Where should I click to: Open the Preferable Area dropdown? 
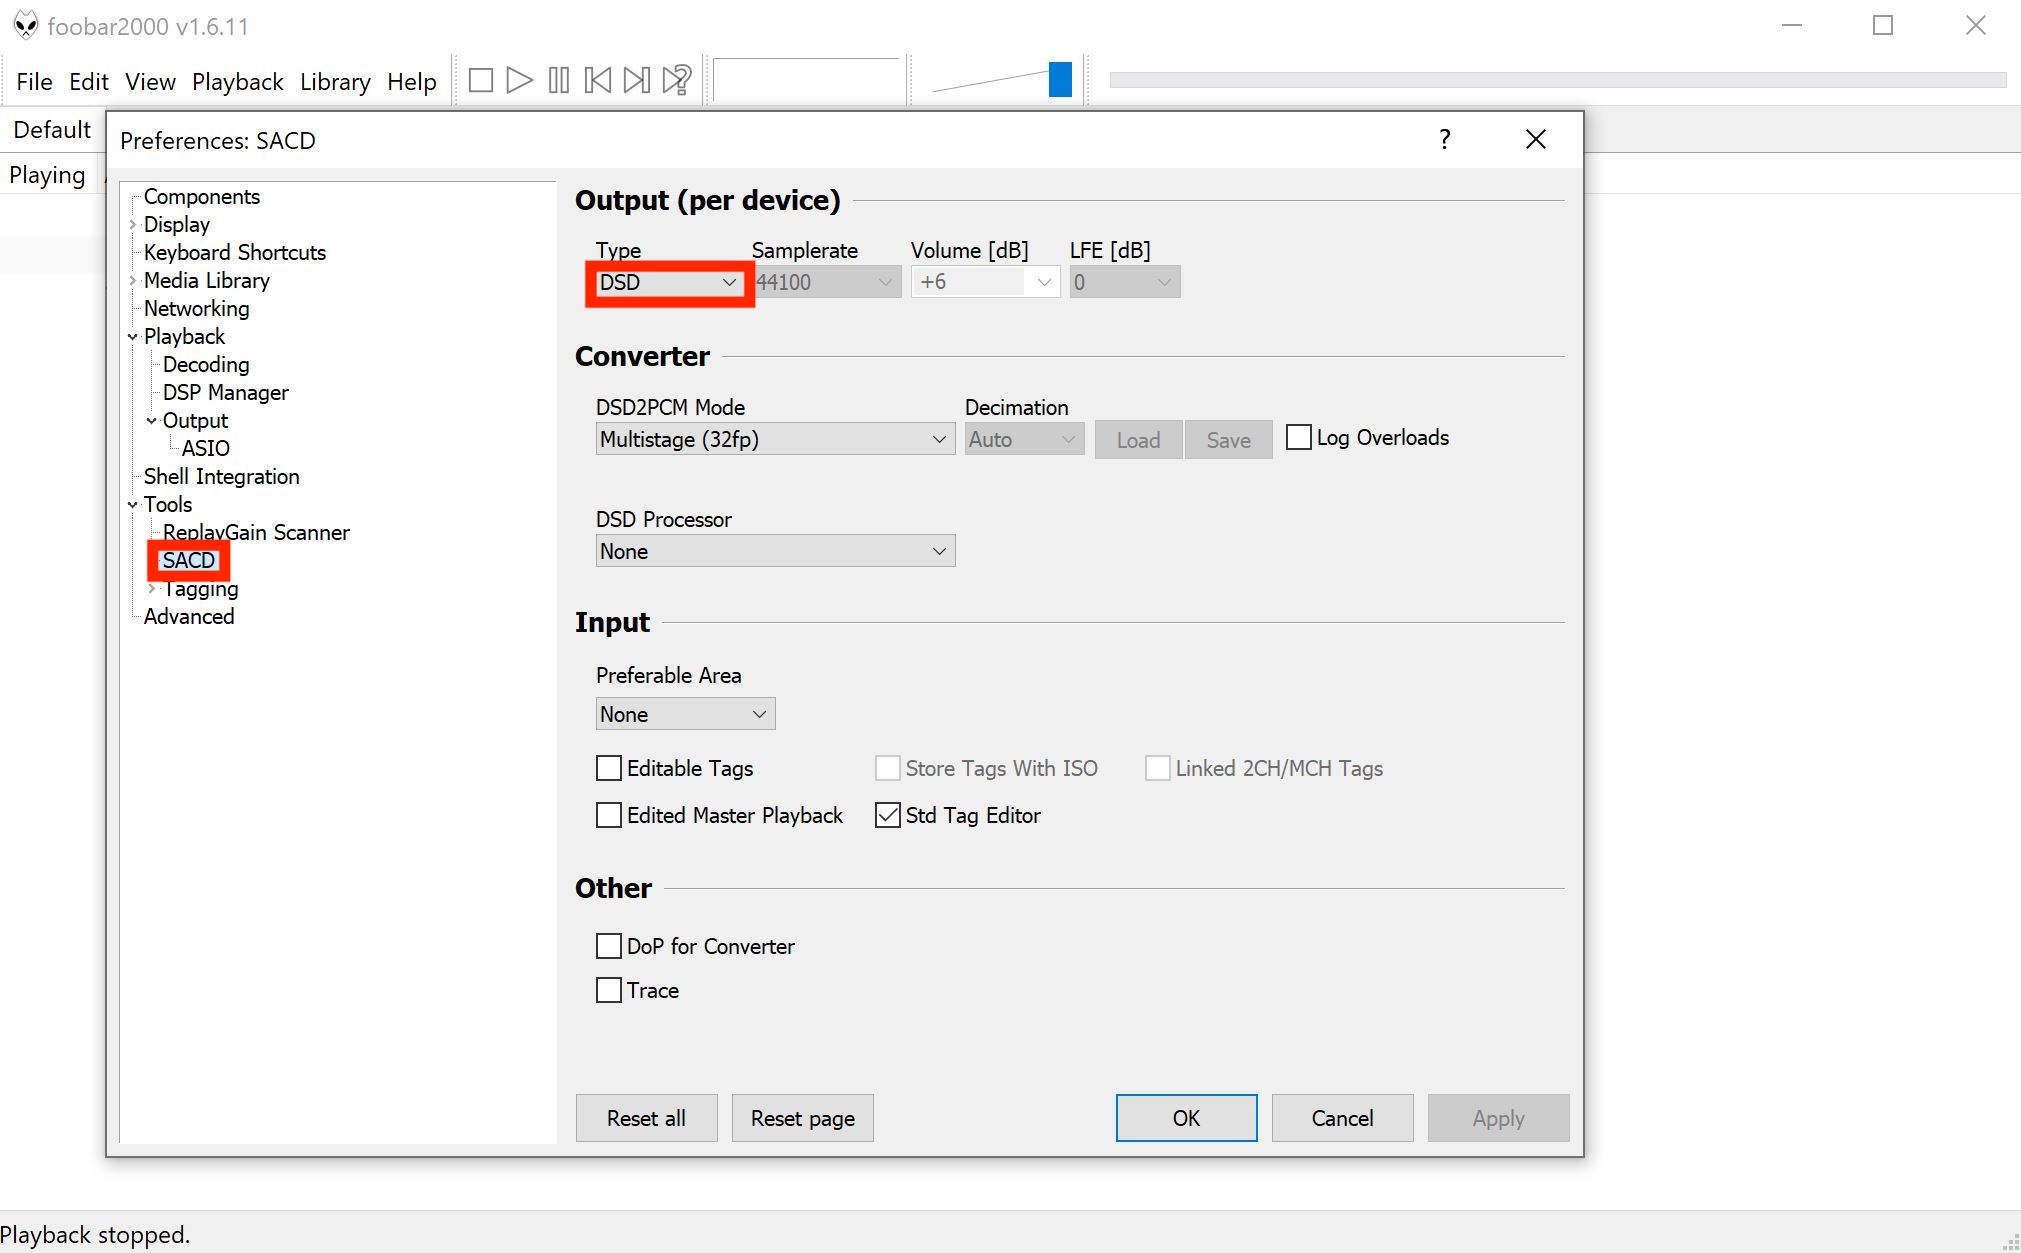click(685, 714)
